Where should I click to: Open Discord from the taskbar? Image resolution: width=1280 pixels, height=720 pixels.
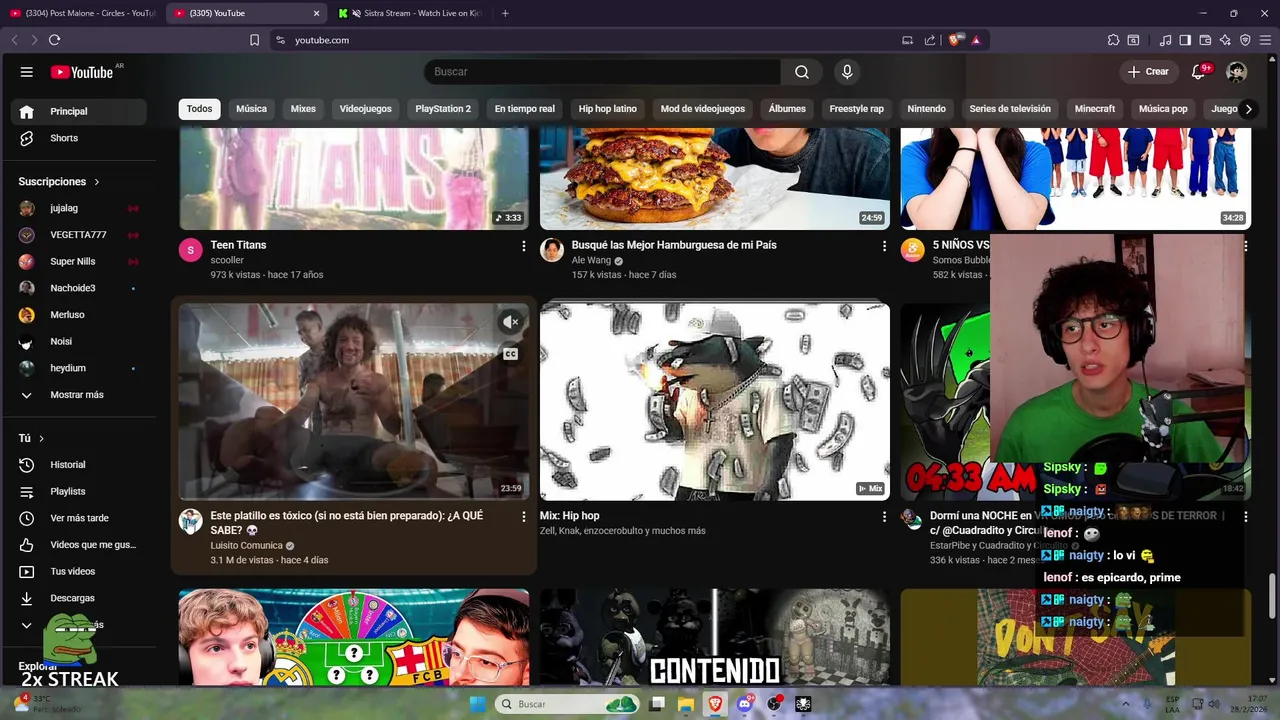(745, 704)
